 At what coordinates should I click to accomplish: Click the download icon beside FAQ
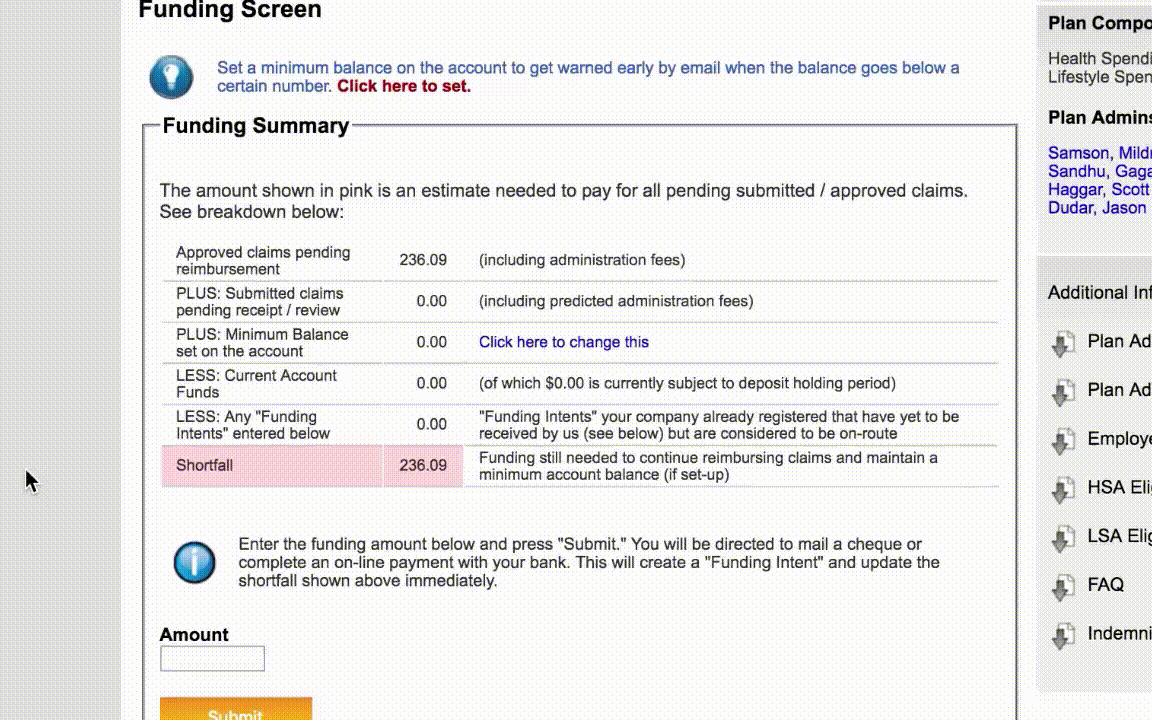pos(1062,586)
